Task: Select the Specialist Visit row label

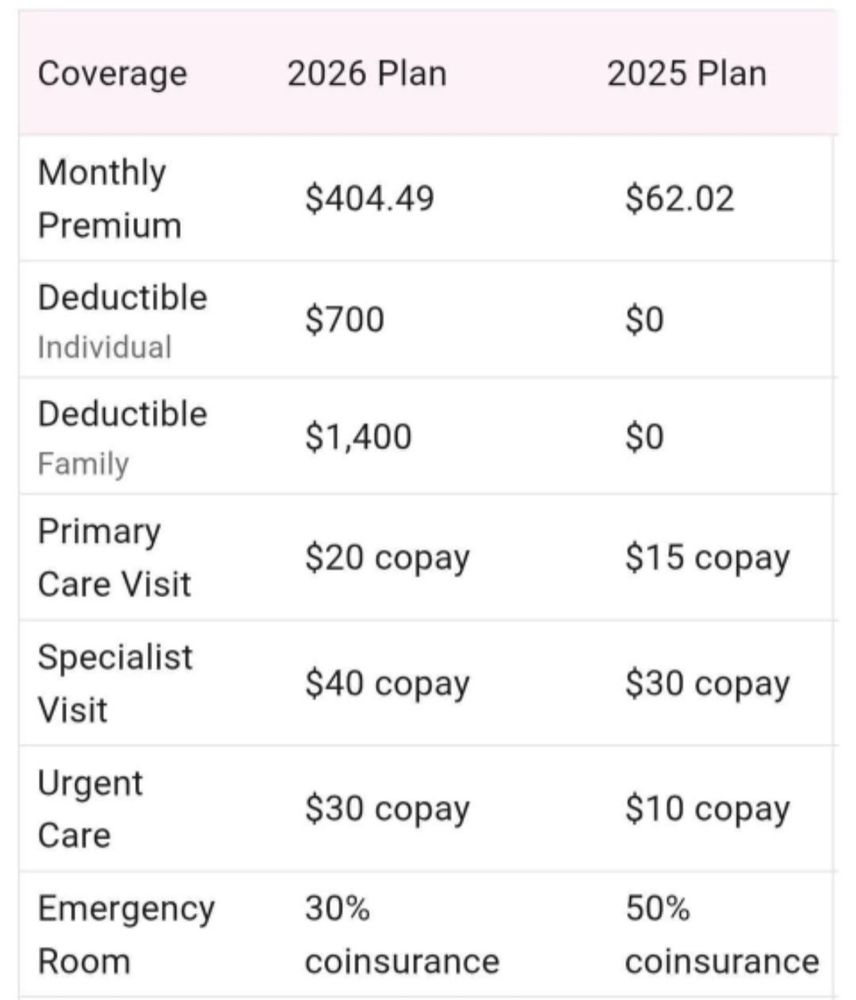Action: pyautogui.click(x=115, y=683)
